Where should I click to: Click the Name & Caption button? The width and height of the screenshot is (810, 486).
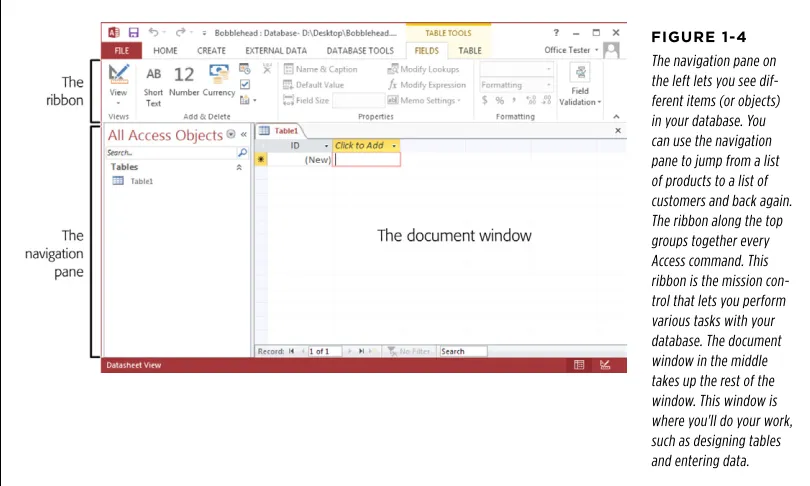[320, 69]
